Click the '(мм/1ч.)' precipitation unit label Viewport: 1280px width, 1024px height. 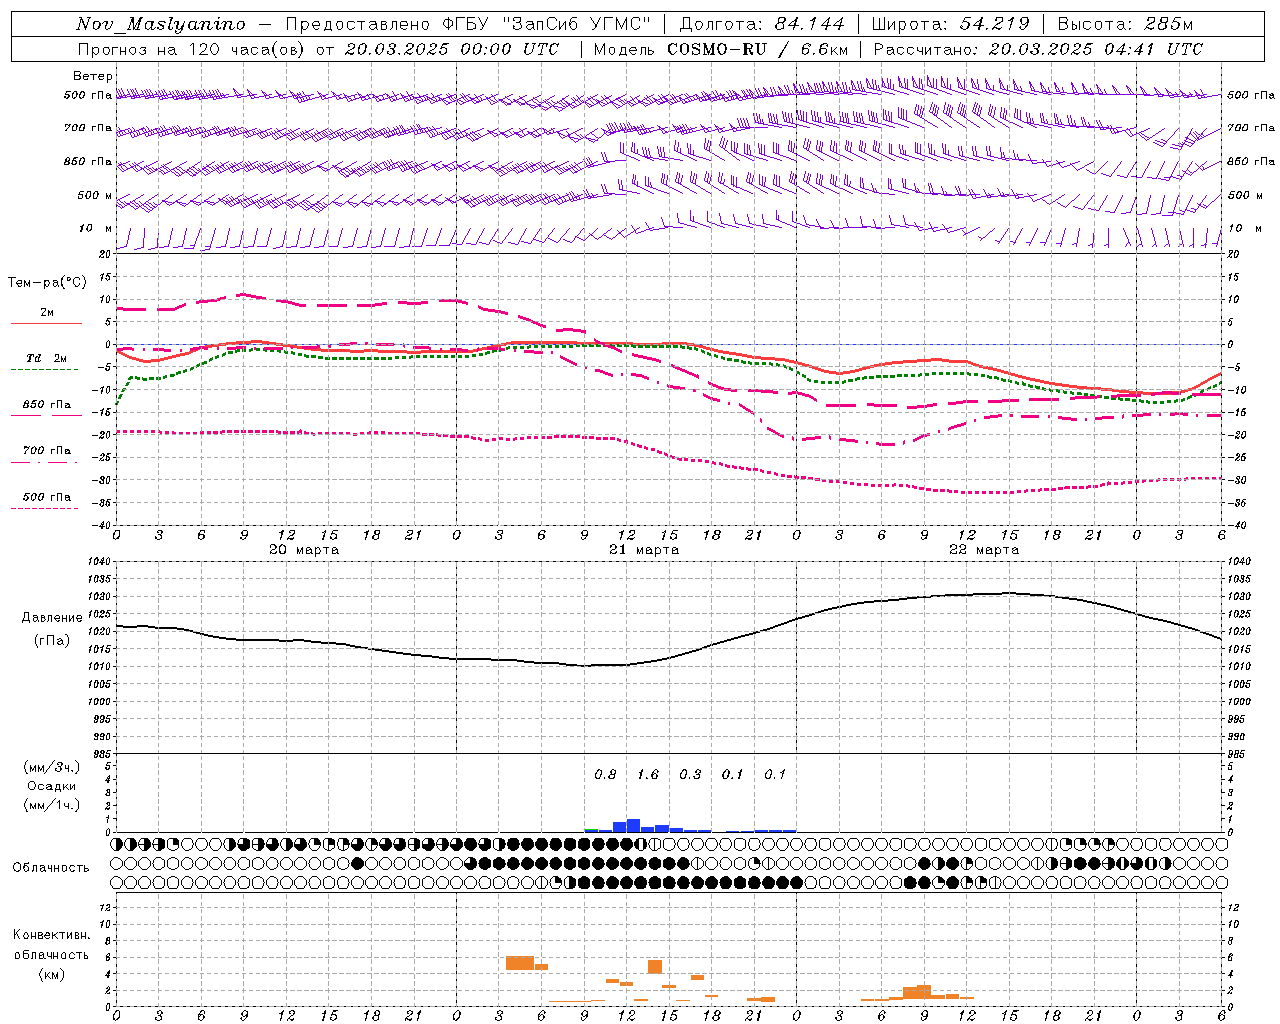(52, 805)
